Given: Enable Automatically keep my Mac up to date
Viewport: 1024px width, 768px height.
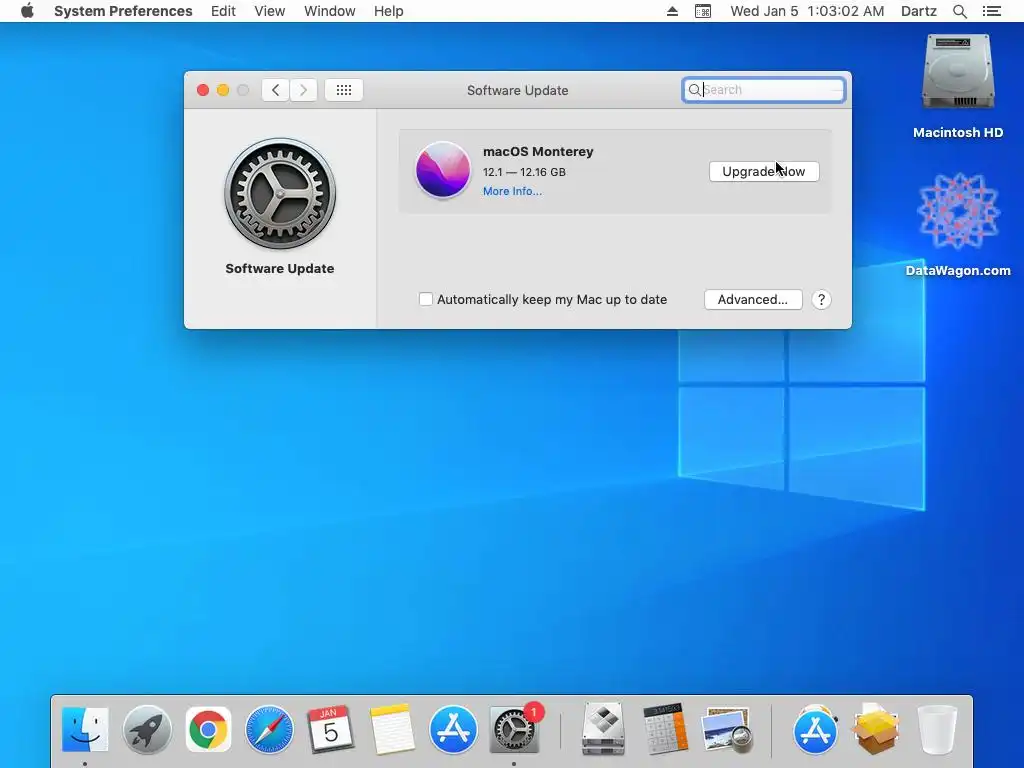Looking at the screenshot, I should tap(426, 299).
